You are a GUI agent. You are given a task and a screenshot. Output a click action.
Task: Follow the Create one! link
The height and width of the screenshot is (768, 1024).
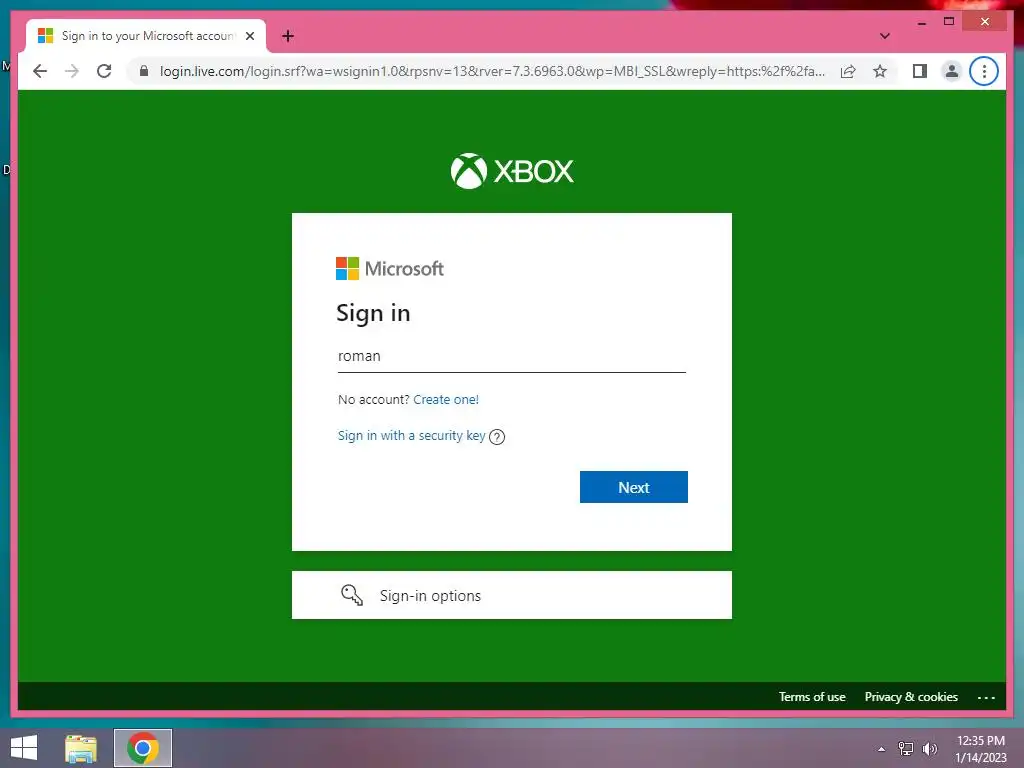(x=445, y=400)
